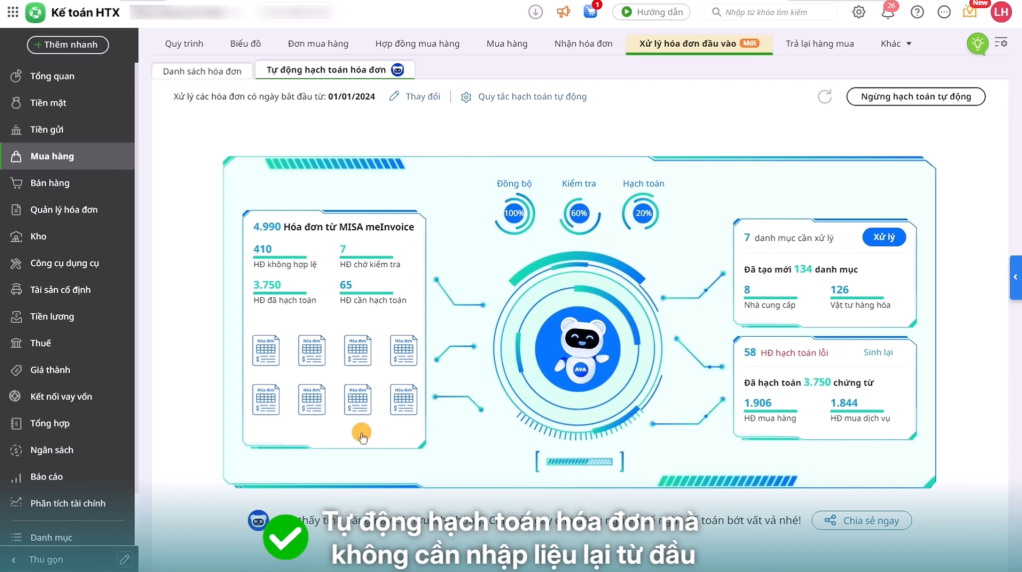Open Quy tắc hạch toán tự động

pos(523,96)
